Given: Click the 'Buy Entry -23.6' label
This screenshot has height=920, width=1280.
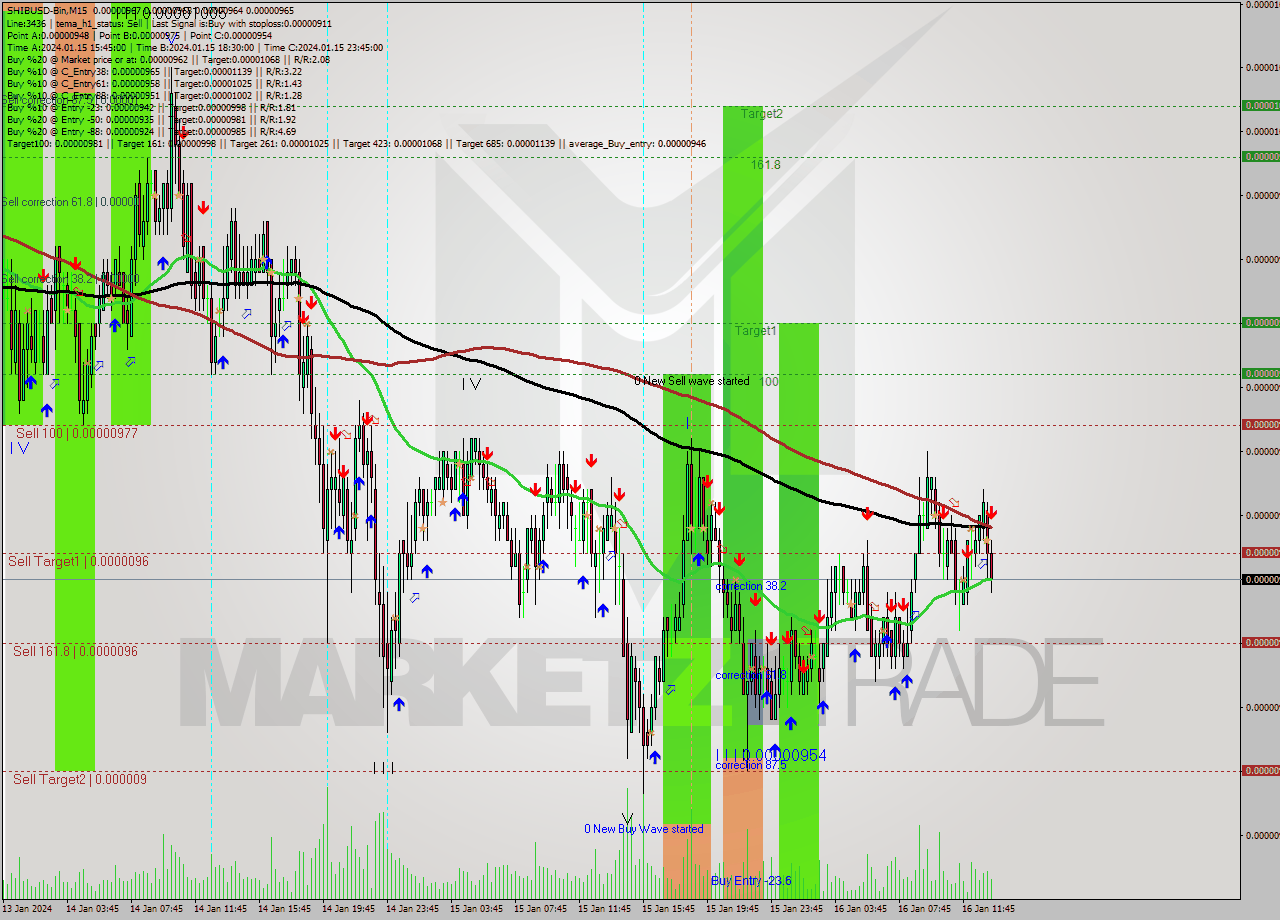Looking at the screenshot, I should [751, 881].
